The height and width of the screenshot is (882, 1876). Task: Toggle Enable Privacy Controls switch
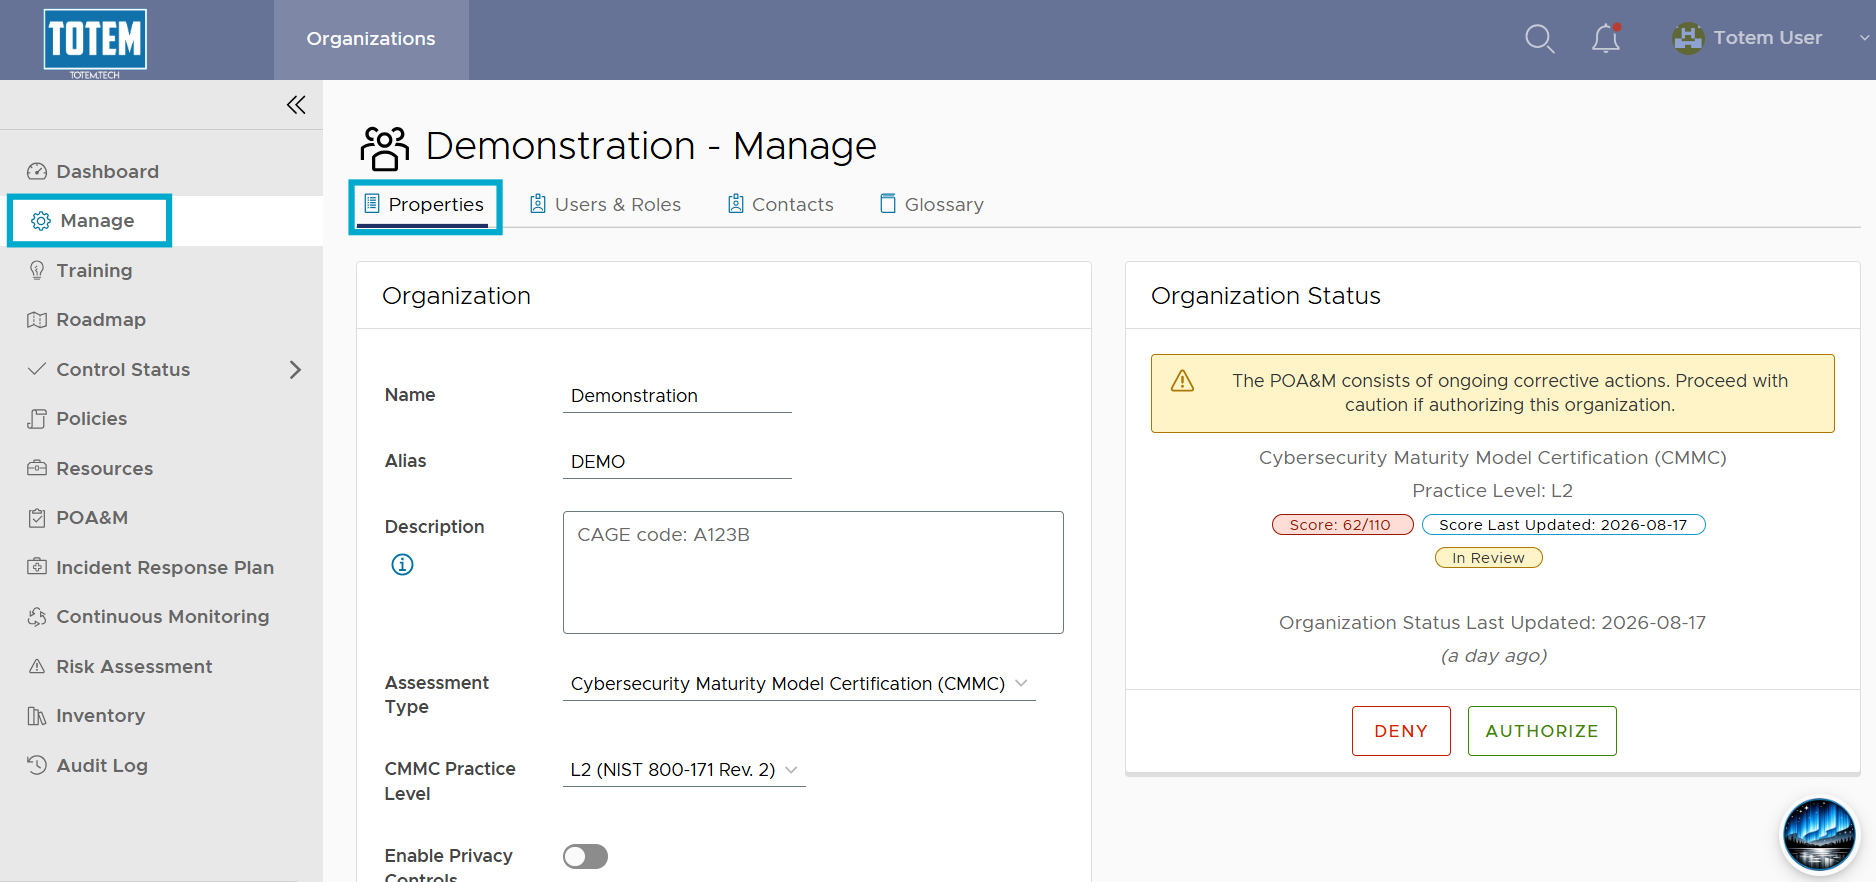click(x=585, y=857)
